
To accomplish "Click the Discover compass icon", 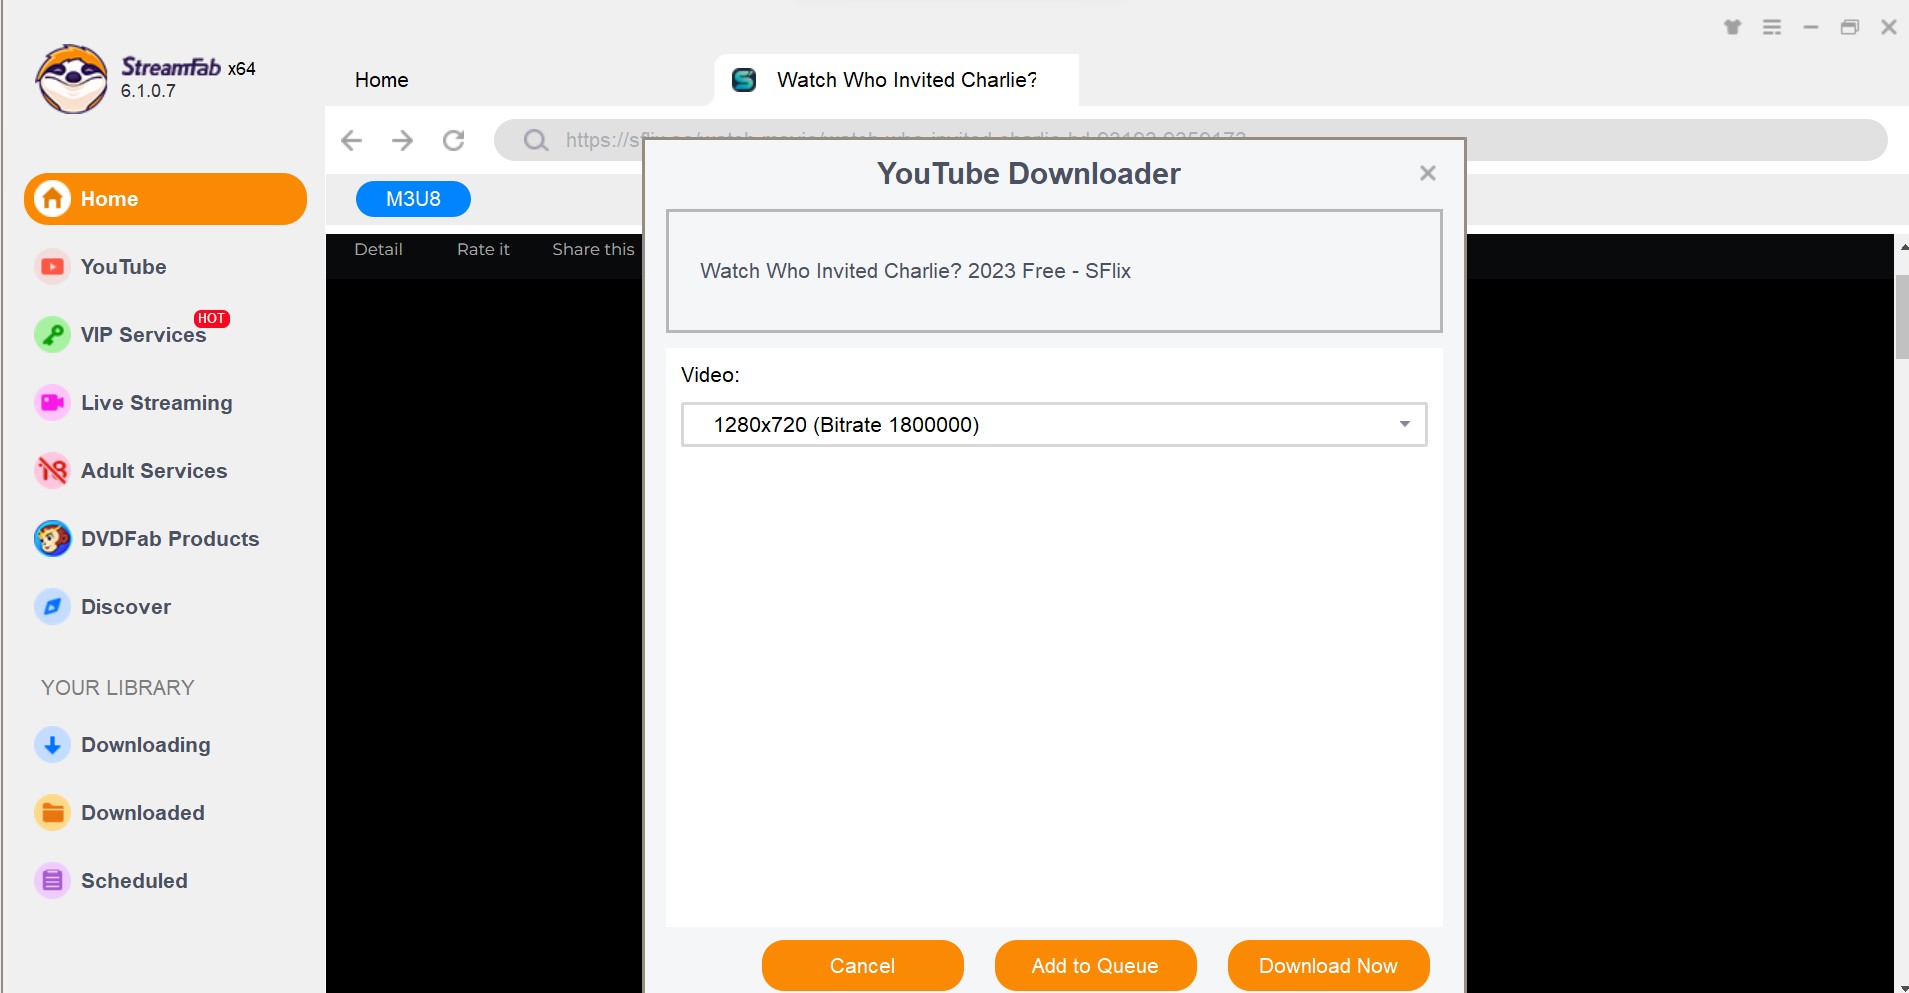I will [52, 607].
